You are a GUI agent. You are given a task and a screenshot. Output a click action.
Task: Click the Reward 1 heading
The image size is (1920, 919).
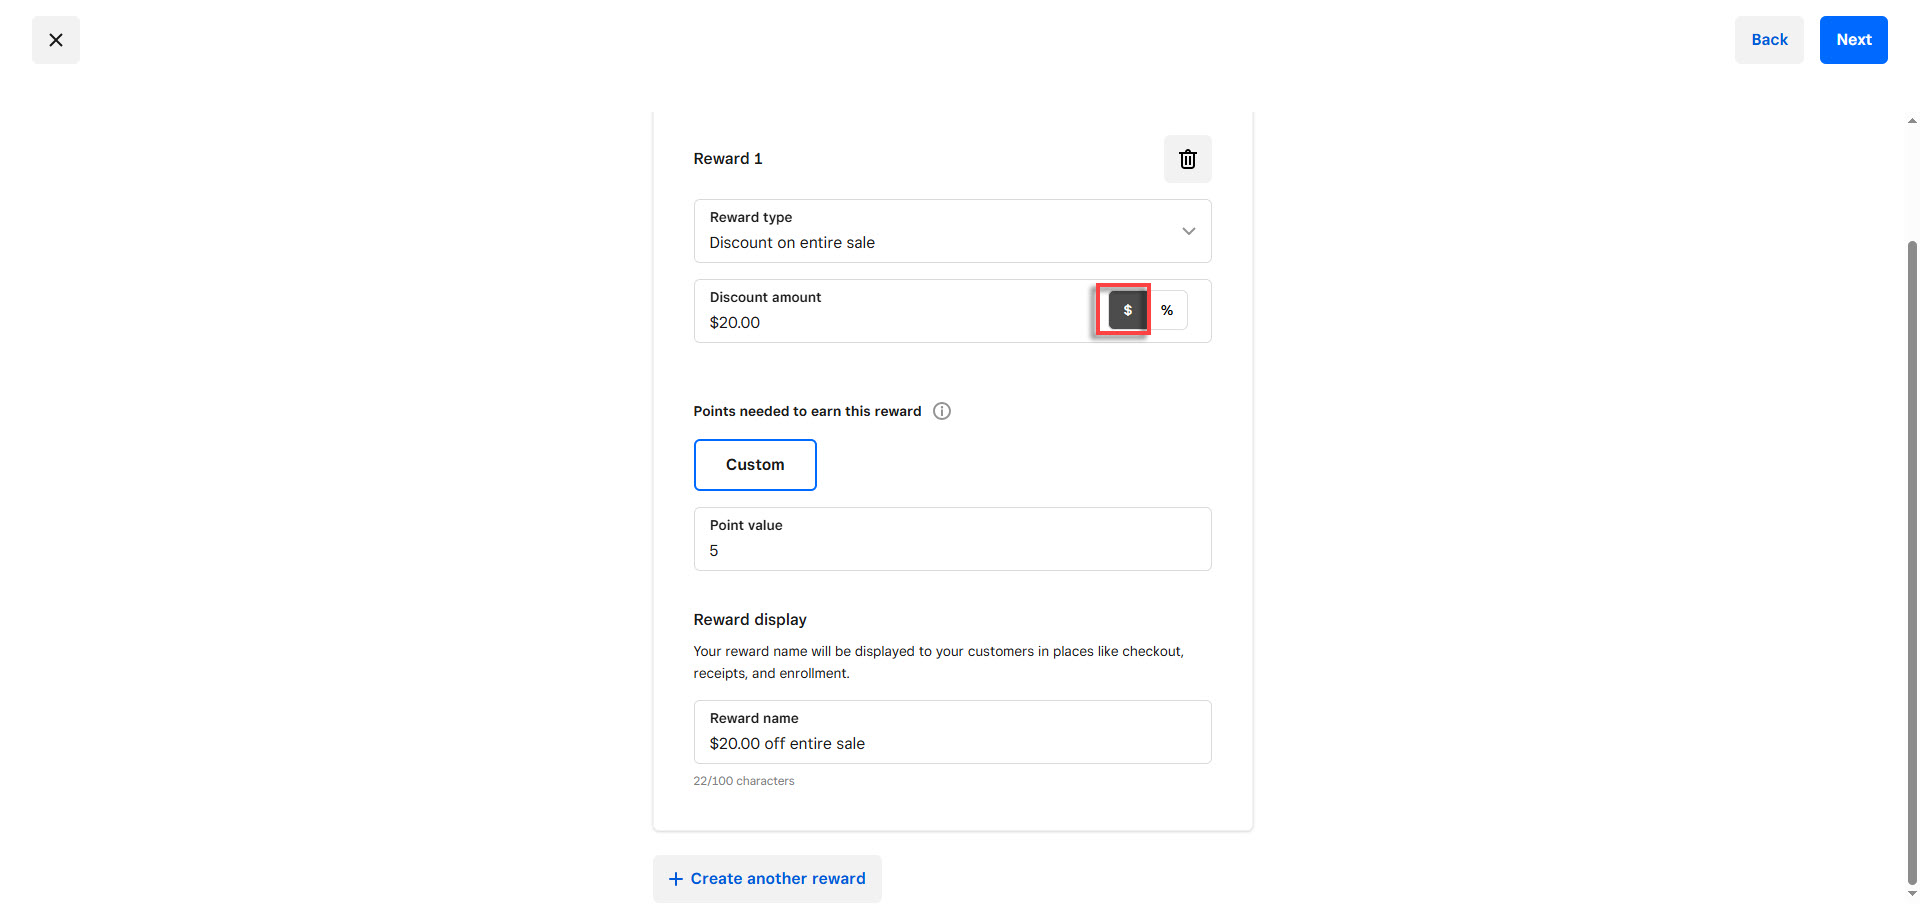pyautogui.click(x=727, y=159)
